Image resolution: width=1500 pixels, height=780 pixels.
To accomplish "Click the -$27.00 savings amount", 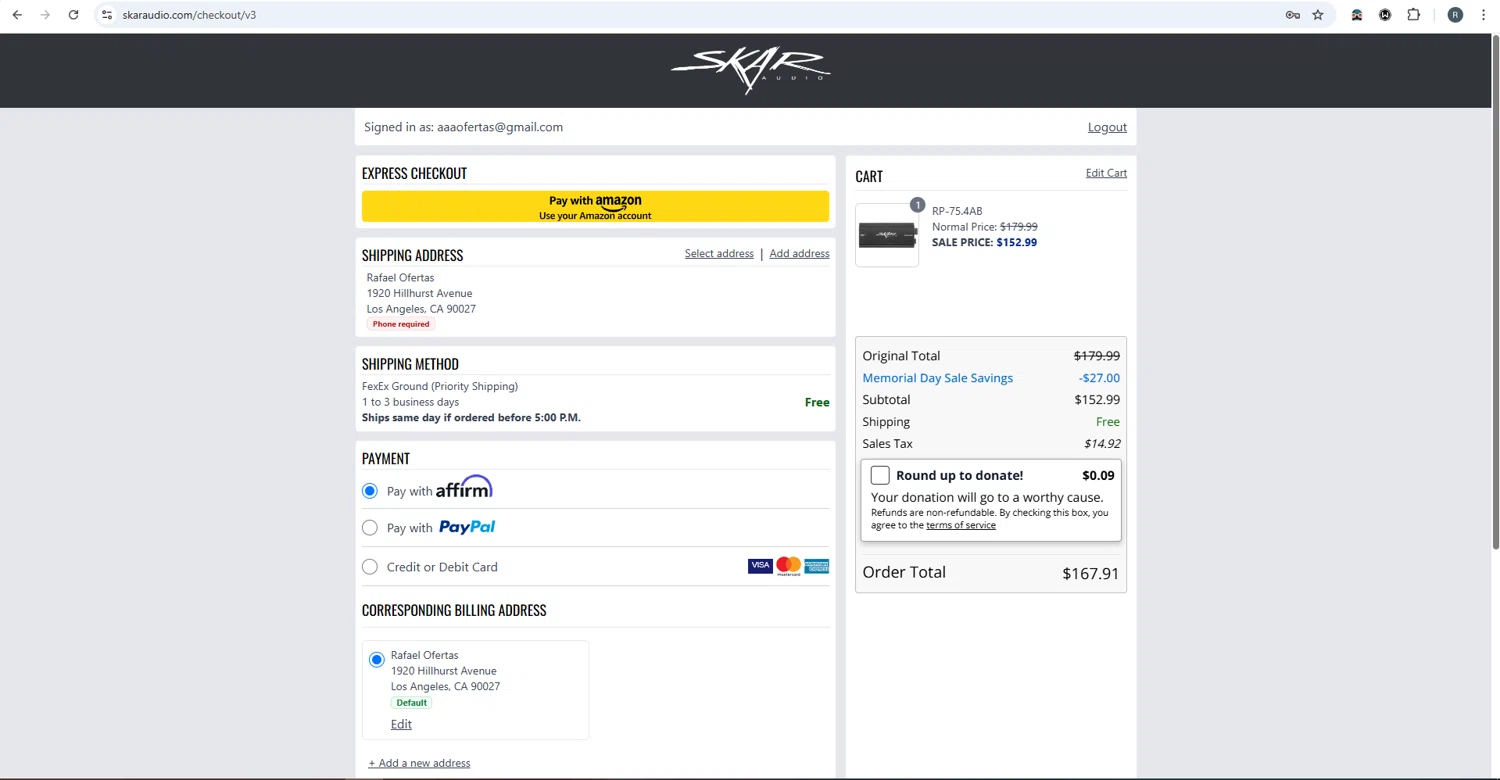I will [1099, 378].
